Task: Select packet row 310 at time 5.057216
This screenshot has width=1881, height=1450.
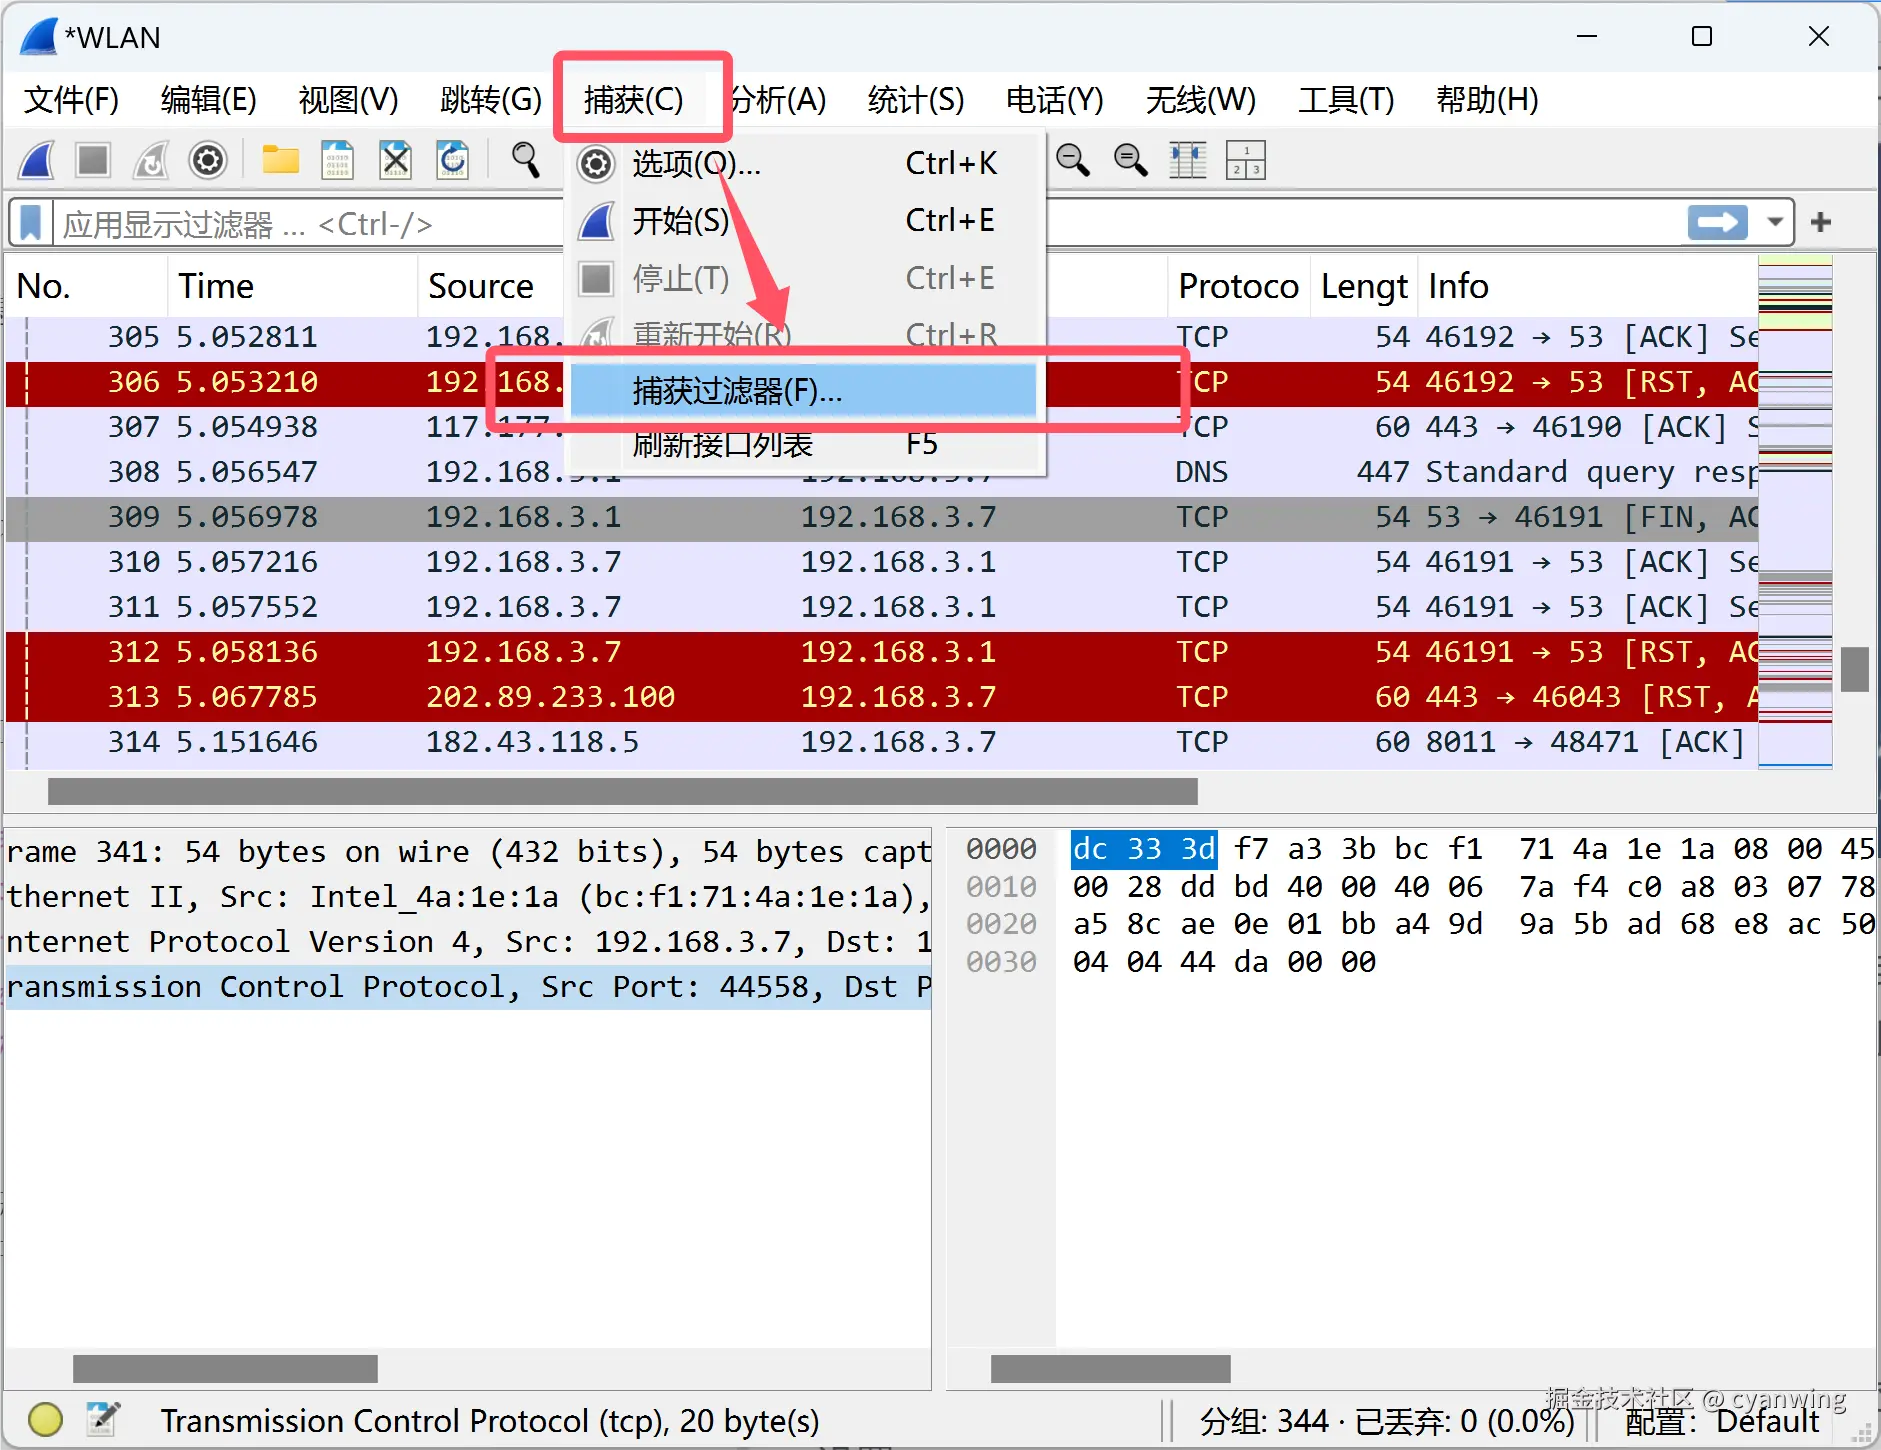Action: [882, 562]
